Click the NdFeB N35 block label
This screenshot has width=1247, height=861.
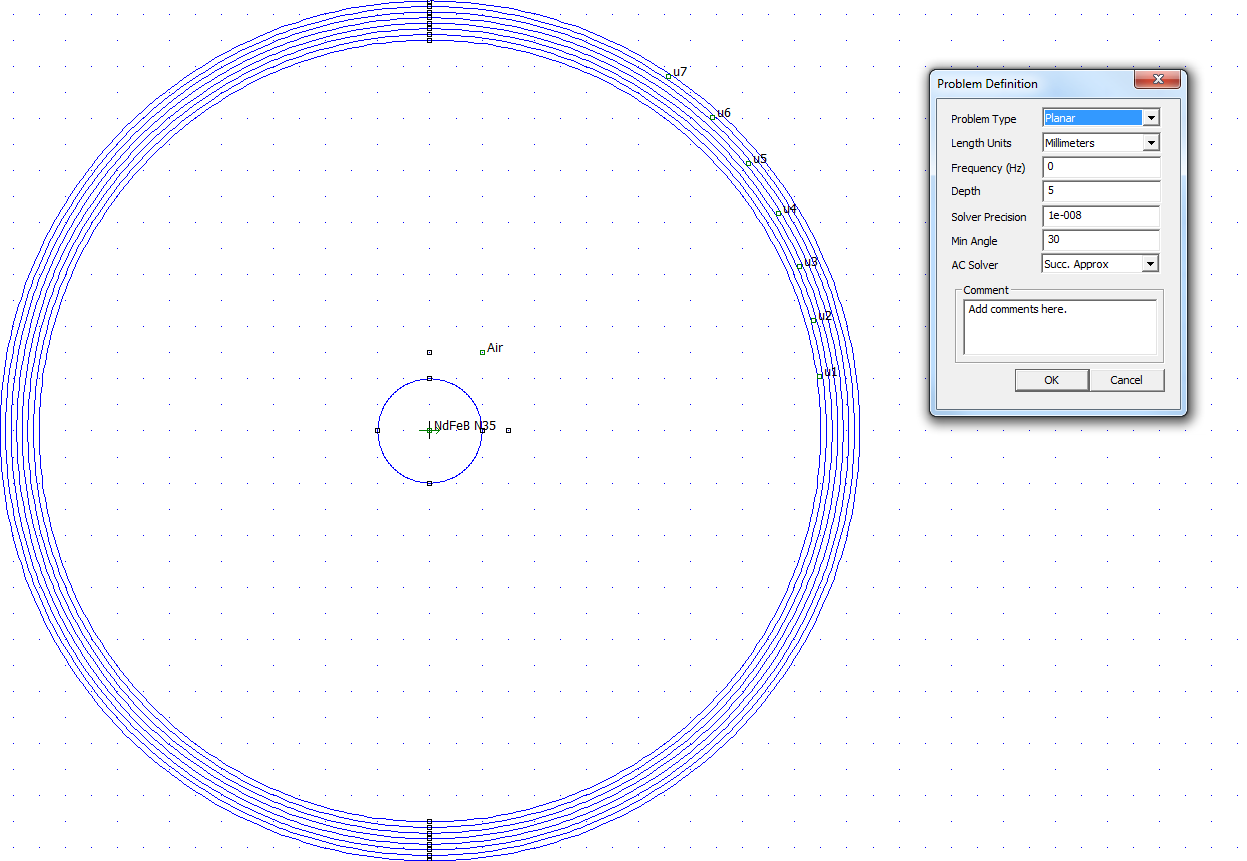429,430
